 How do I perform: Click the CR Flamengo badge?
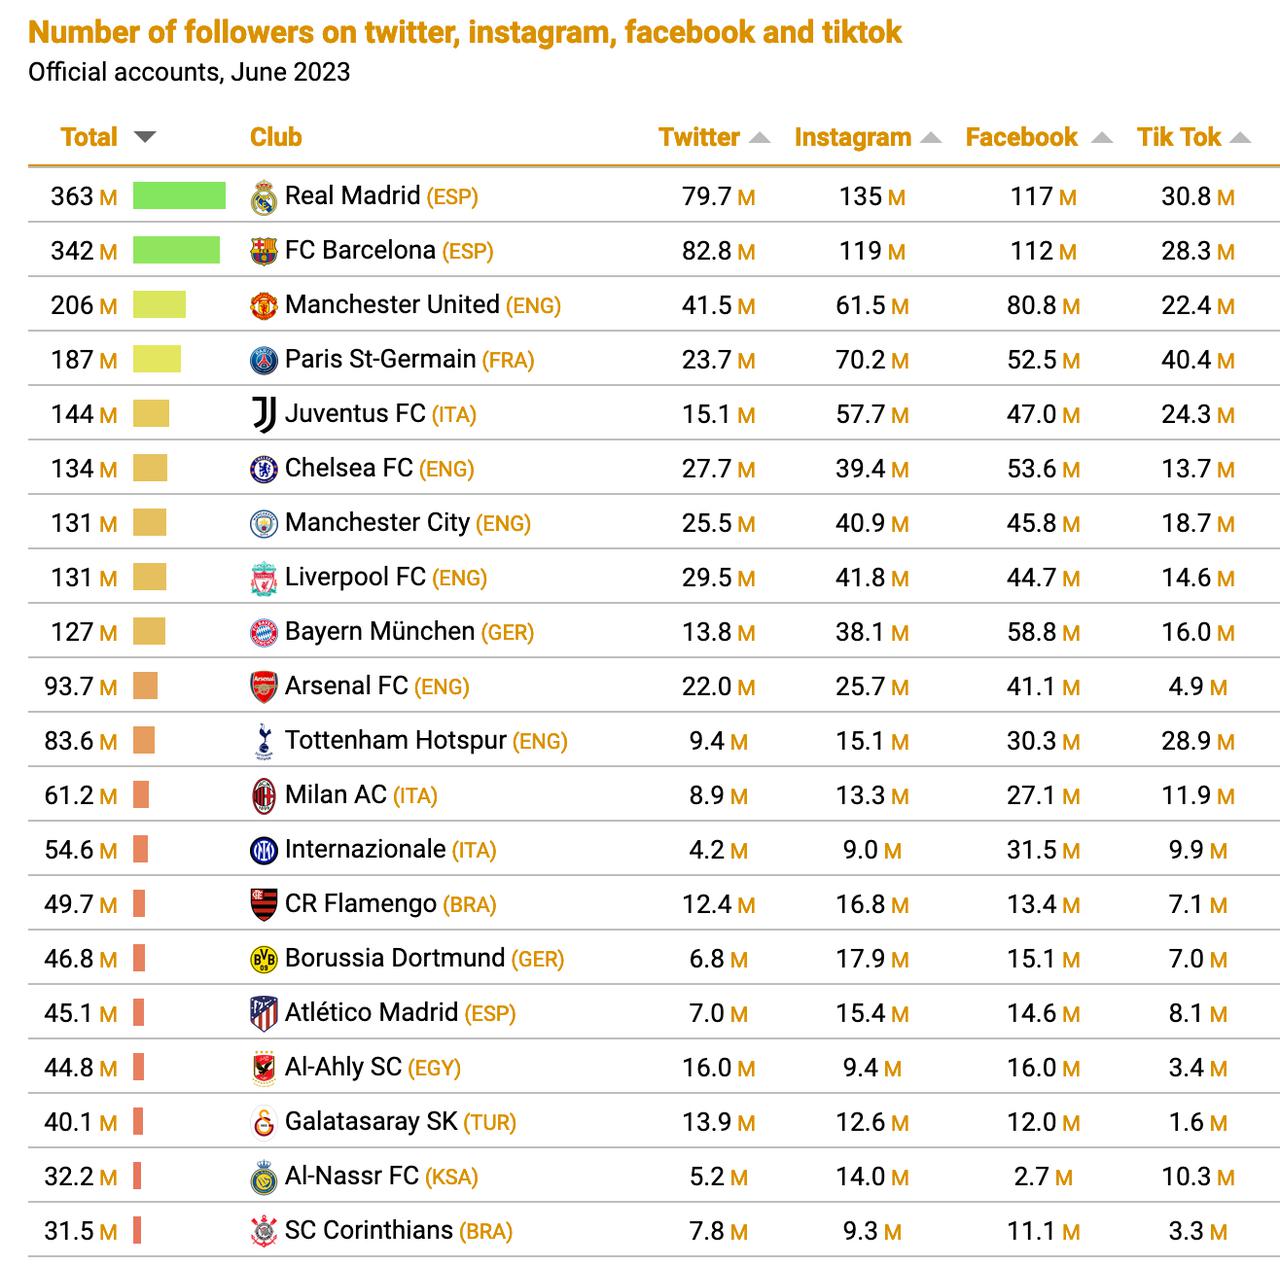263,904
